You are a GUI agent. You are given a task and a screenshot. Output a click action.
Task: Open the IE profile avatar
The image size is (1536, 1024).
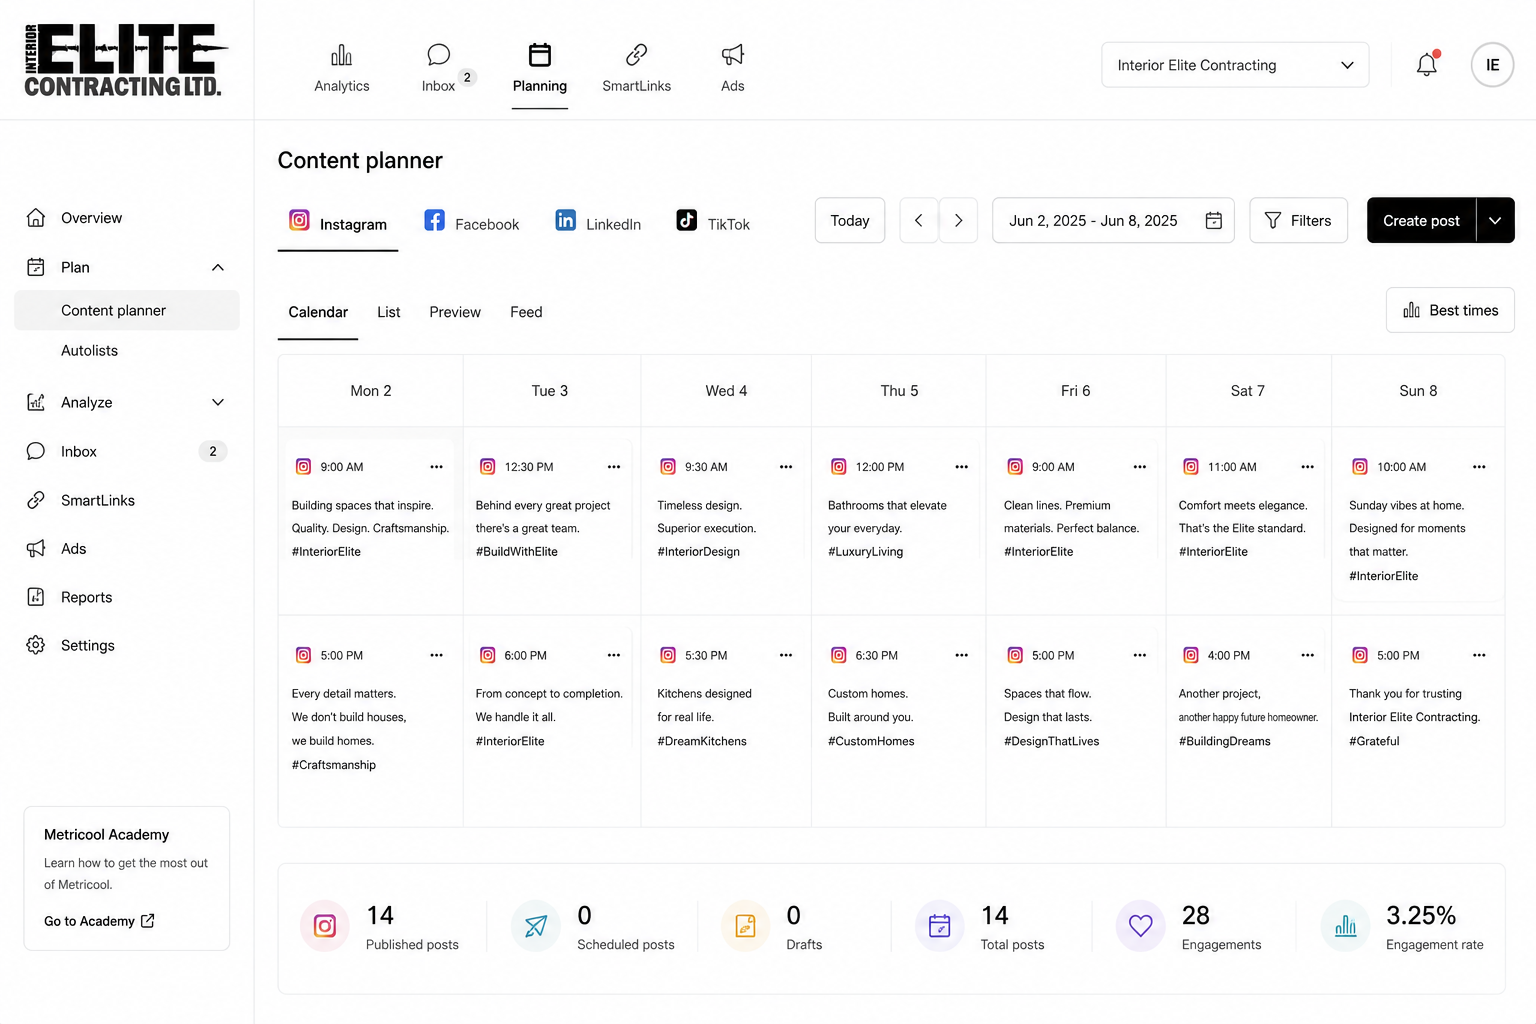click(x=1492, y=65)
